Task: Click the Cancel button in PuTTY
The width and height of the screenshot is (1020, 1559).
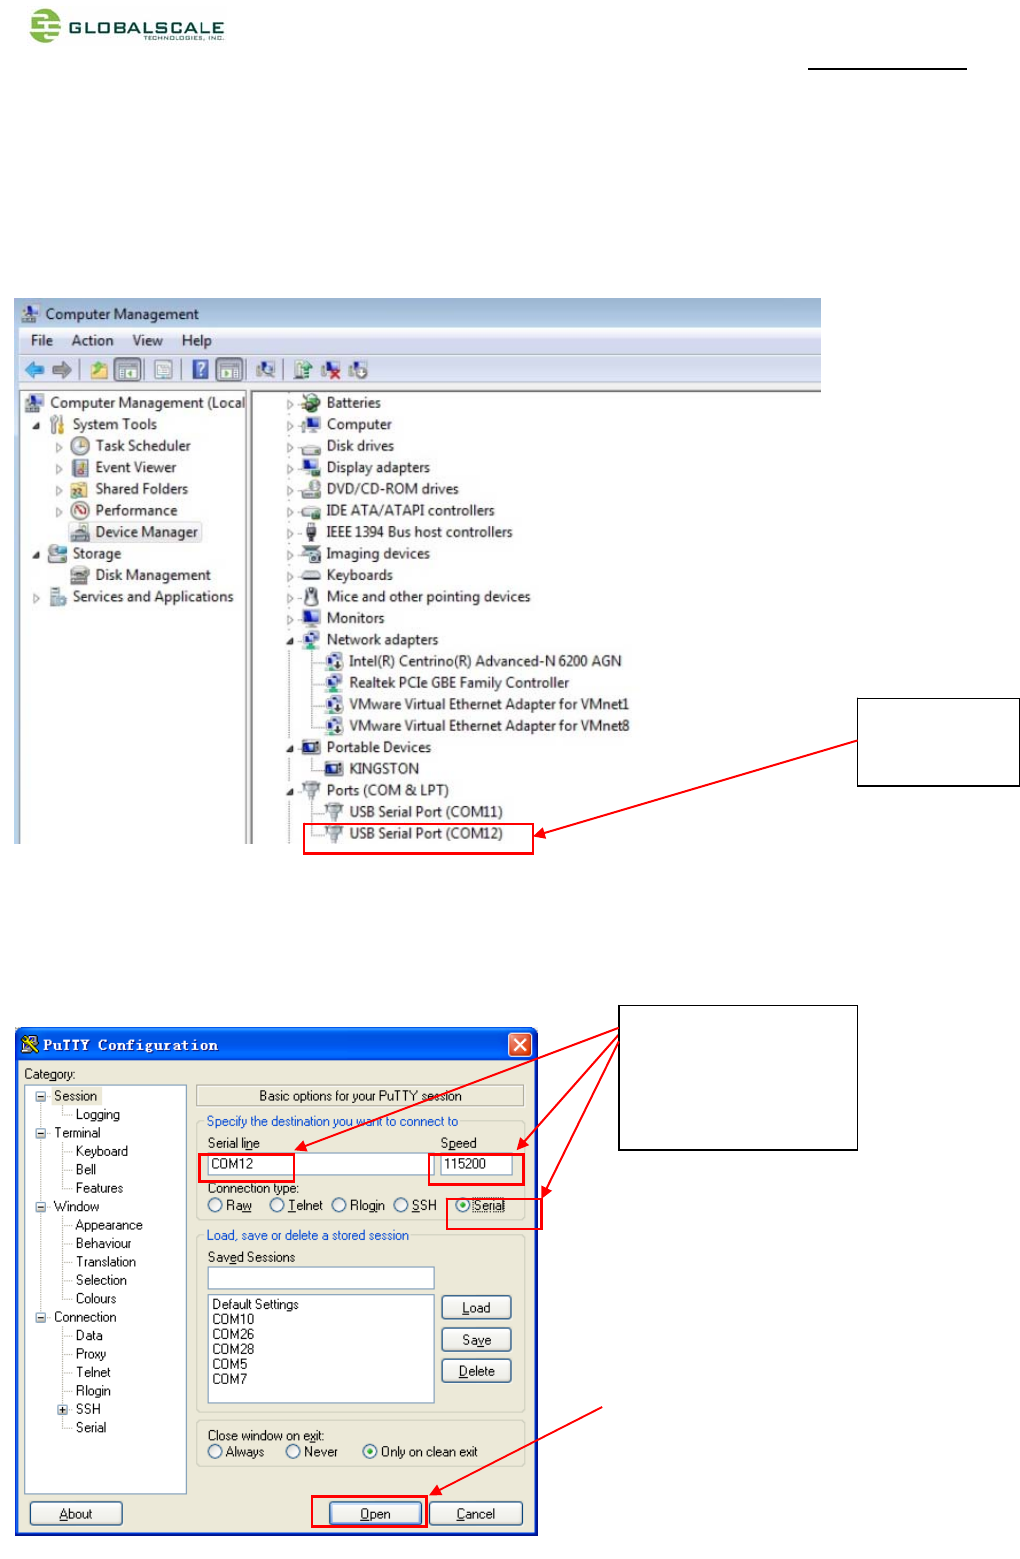Action: pos(476,1513)
